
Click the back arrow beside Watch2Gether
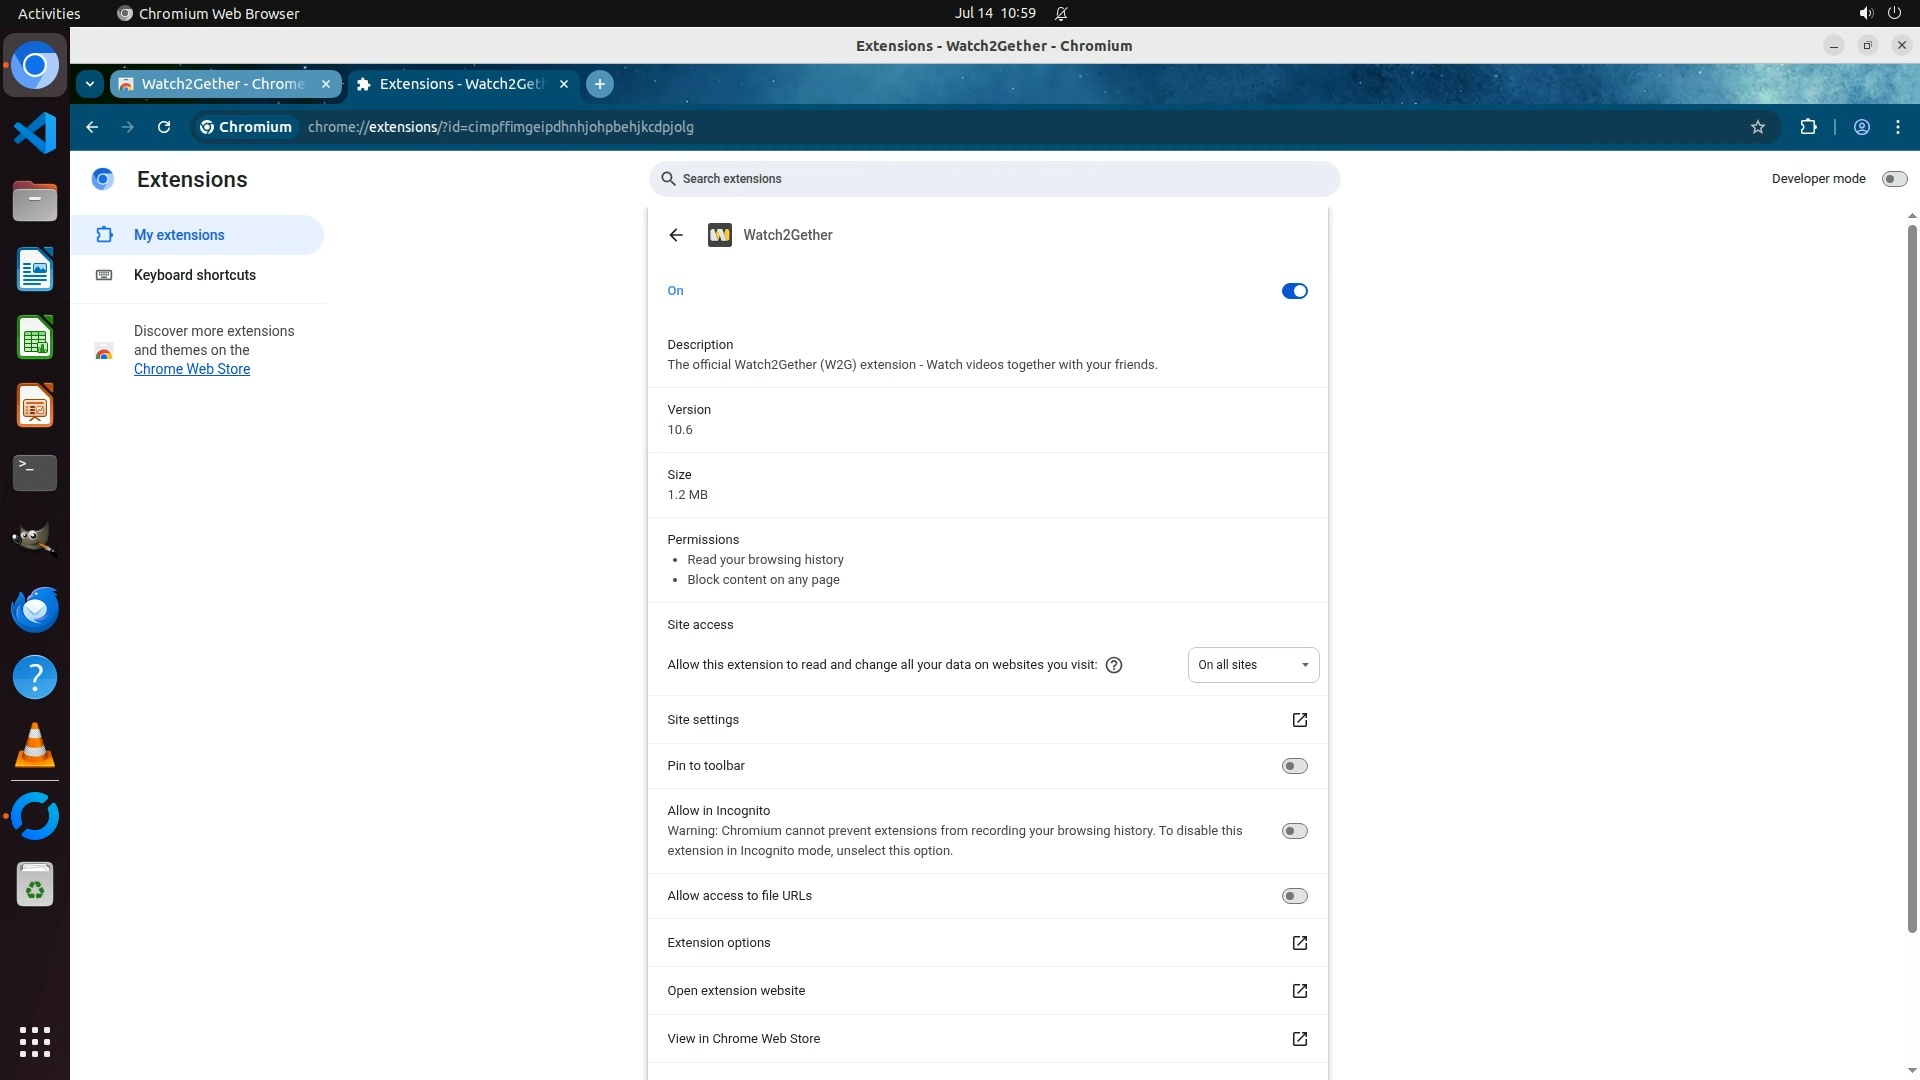click(676, 235)
